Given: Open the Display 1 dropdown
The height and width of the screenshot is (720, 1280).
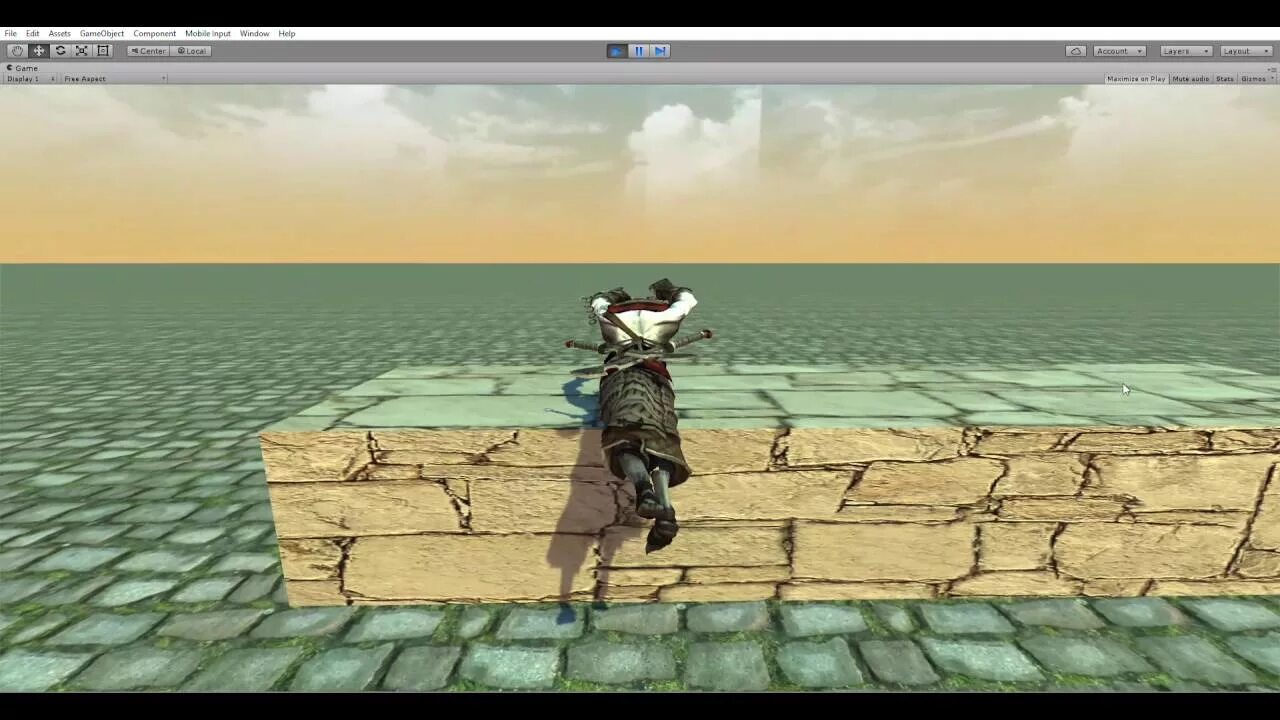Looking at the screenshot, I should [29, 79].
